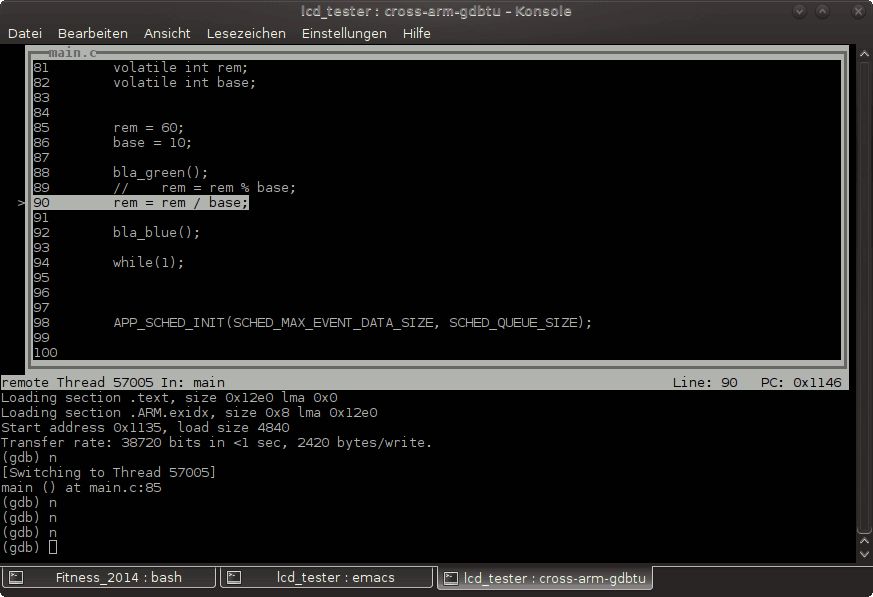Click the terminal icon on the emacs tab
The image size is (873, 597).
pyautogui.click(x=234, y=578)
